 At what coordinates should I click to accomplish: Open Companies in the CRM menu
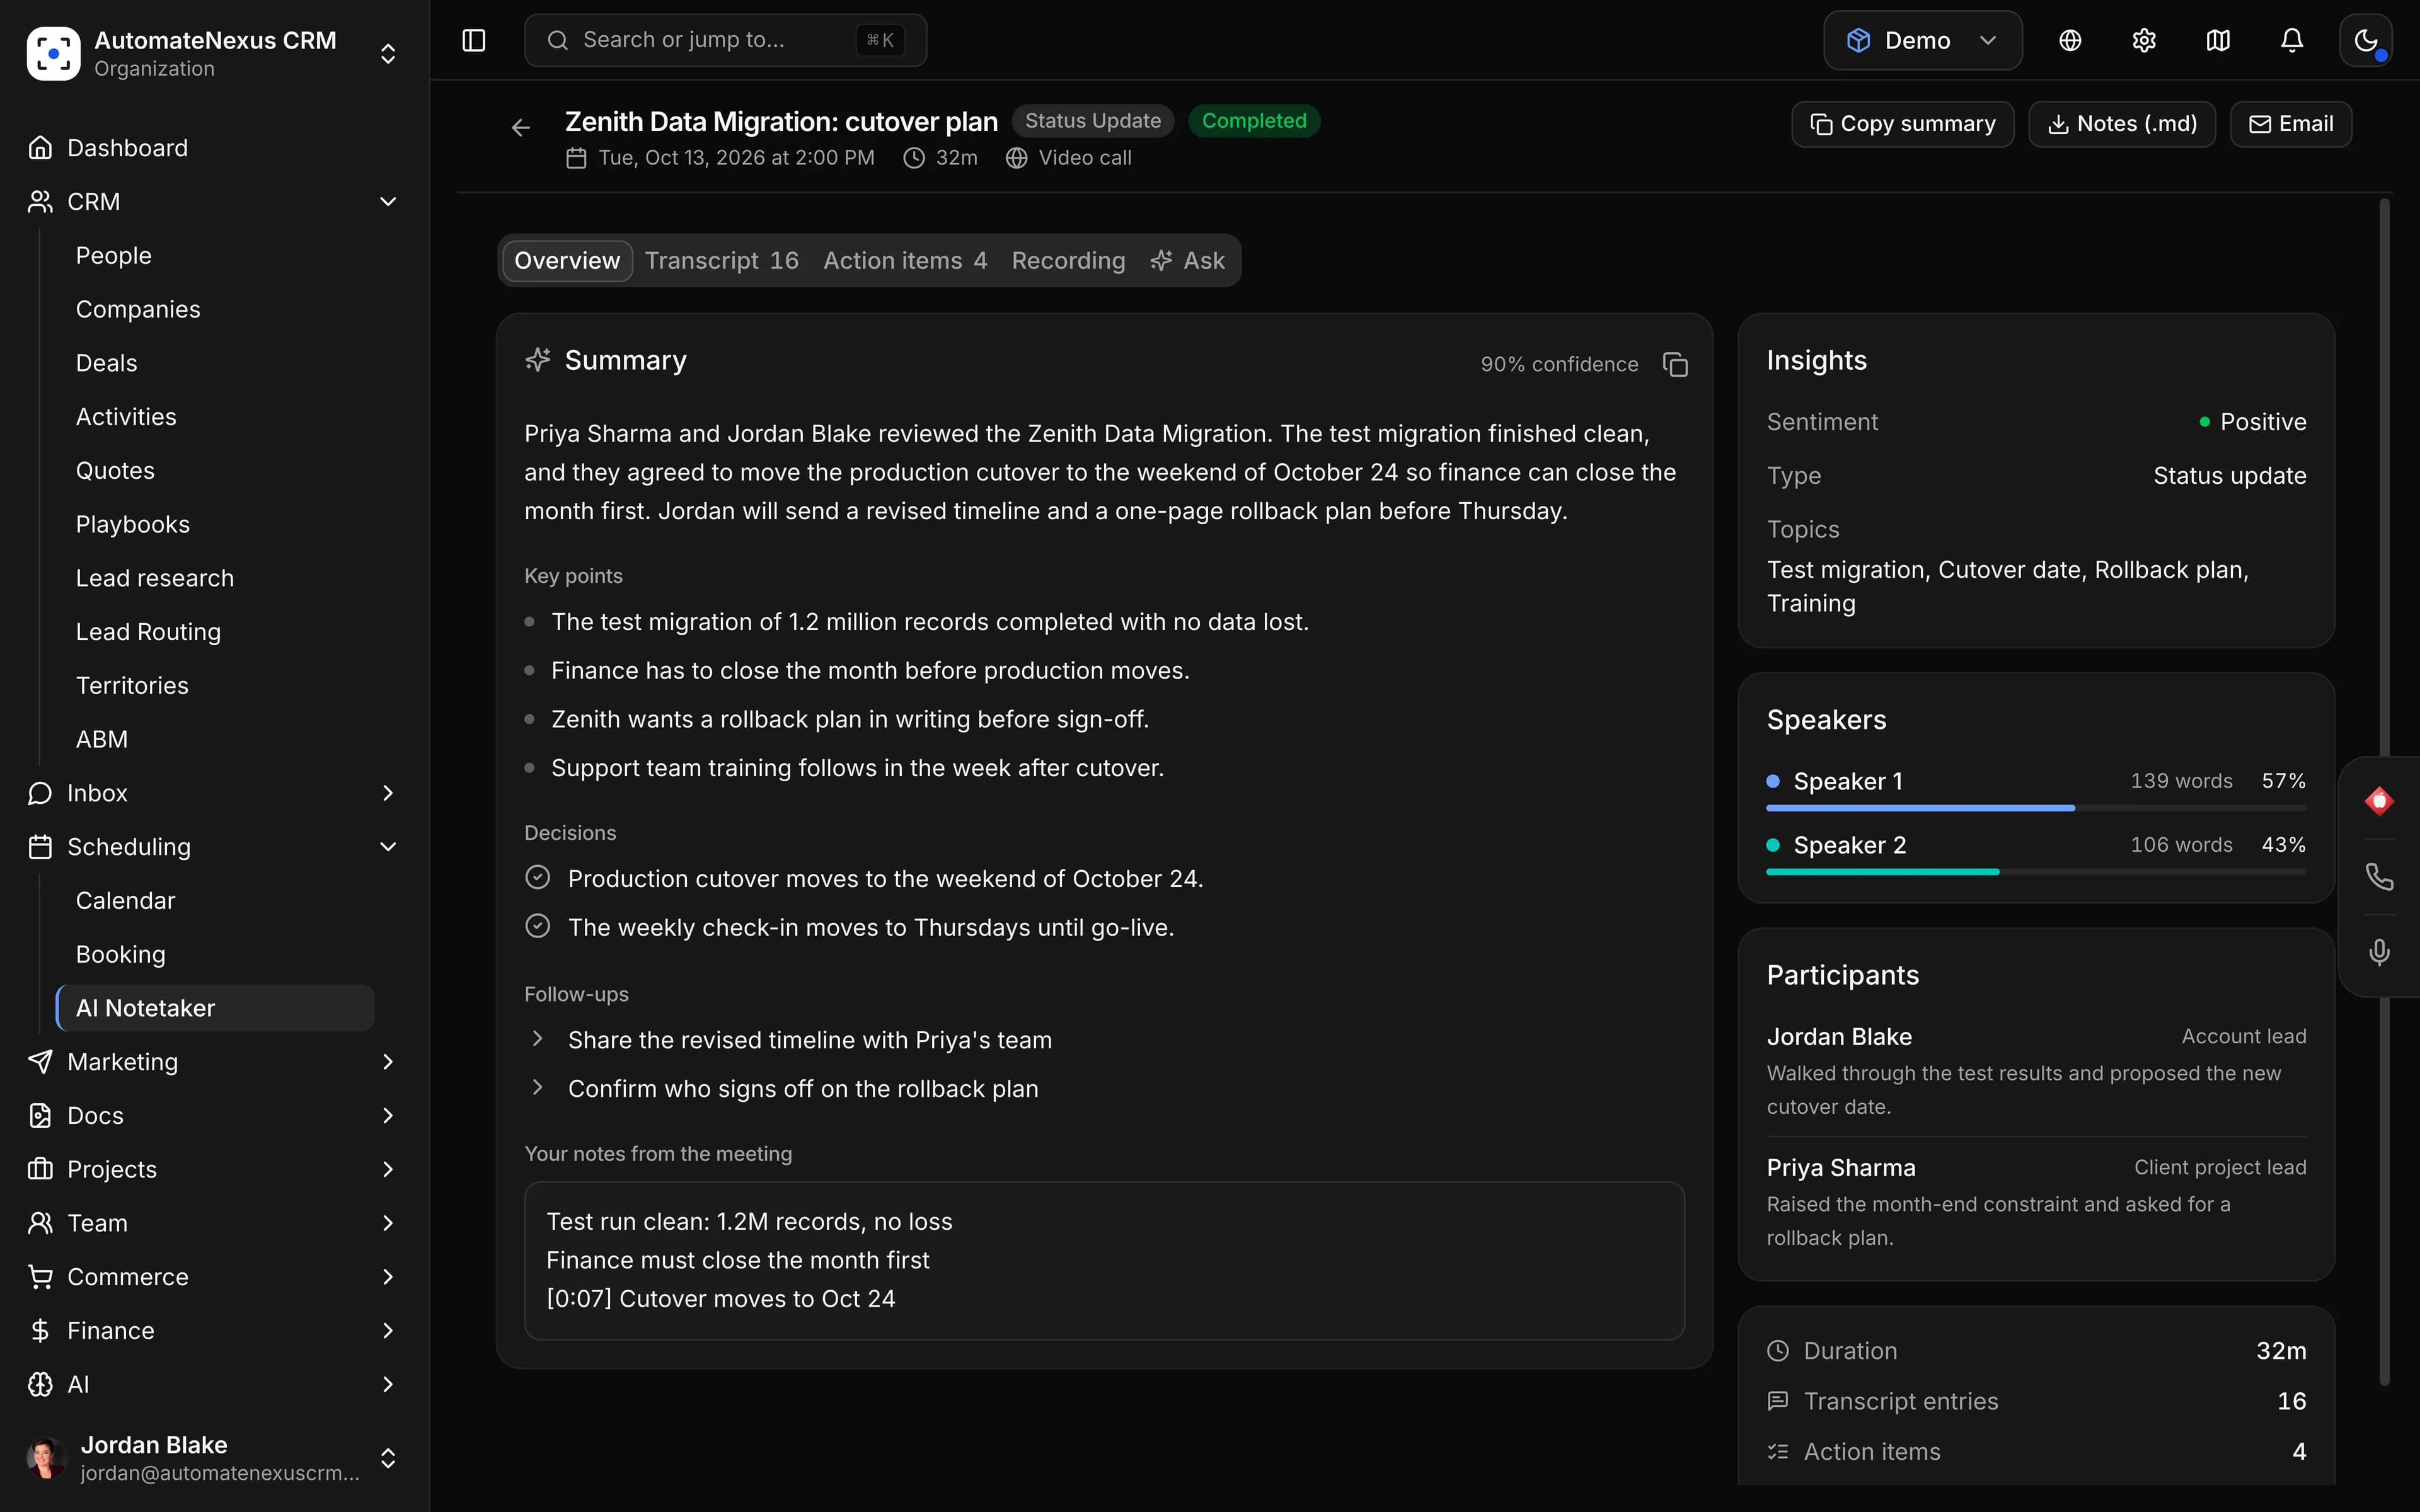click(x=138, y=309)
